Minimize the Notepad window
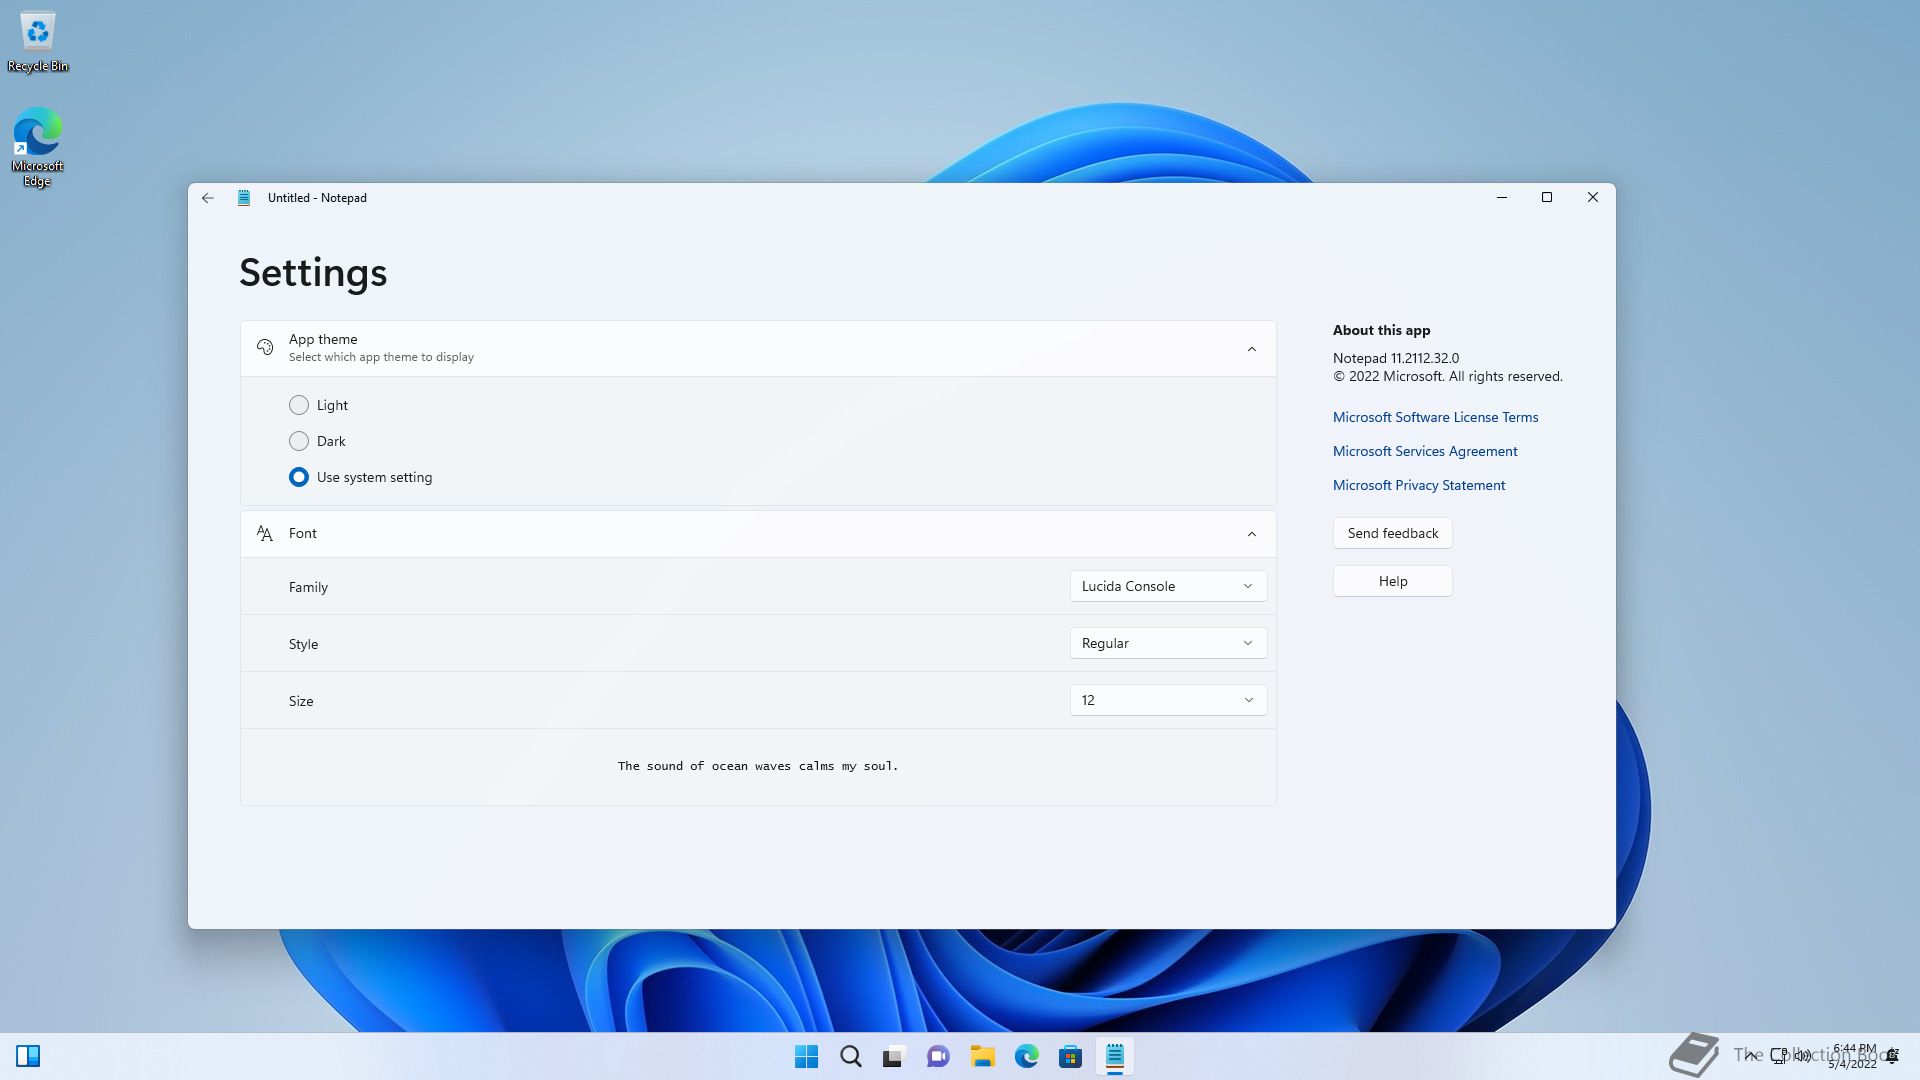This screenshot has height=1080, width=1920. (1501, 198)
